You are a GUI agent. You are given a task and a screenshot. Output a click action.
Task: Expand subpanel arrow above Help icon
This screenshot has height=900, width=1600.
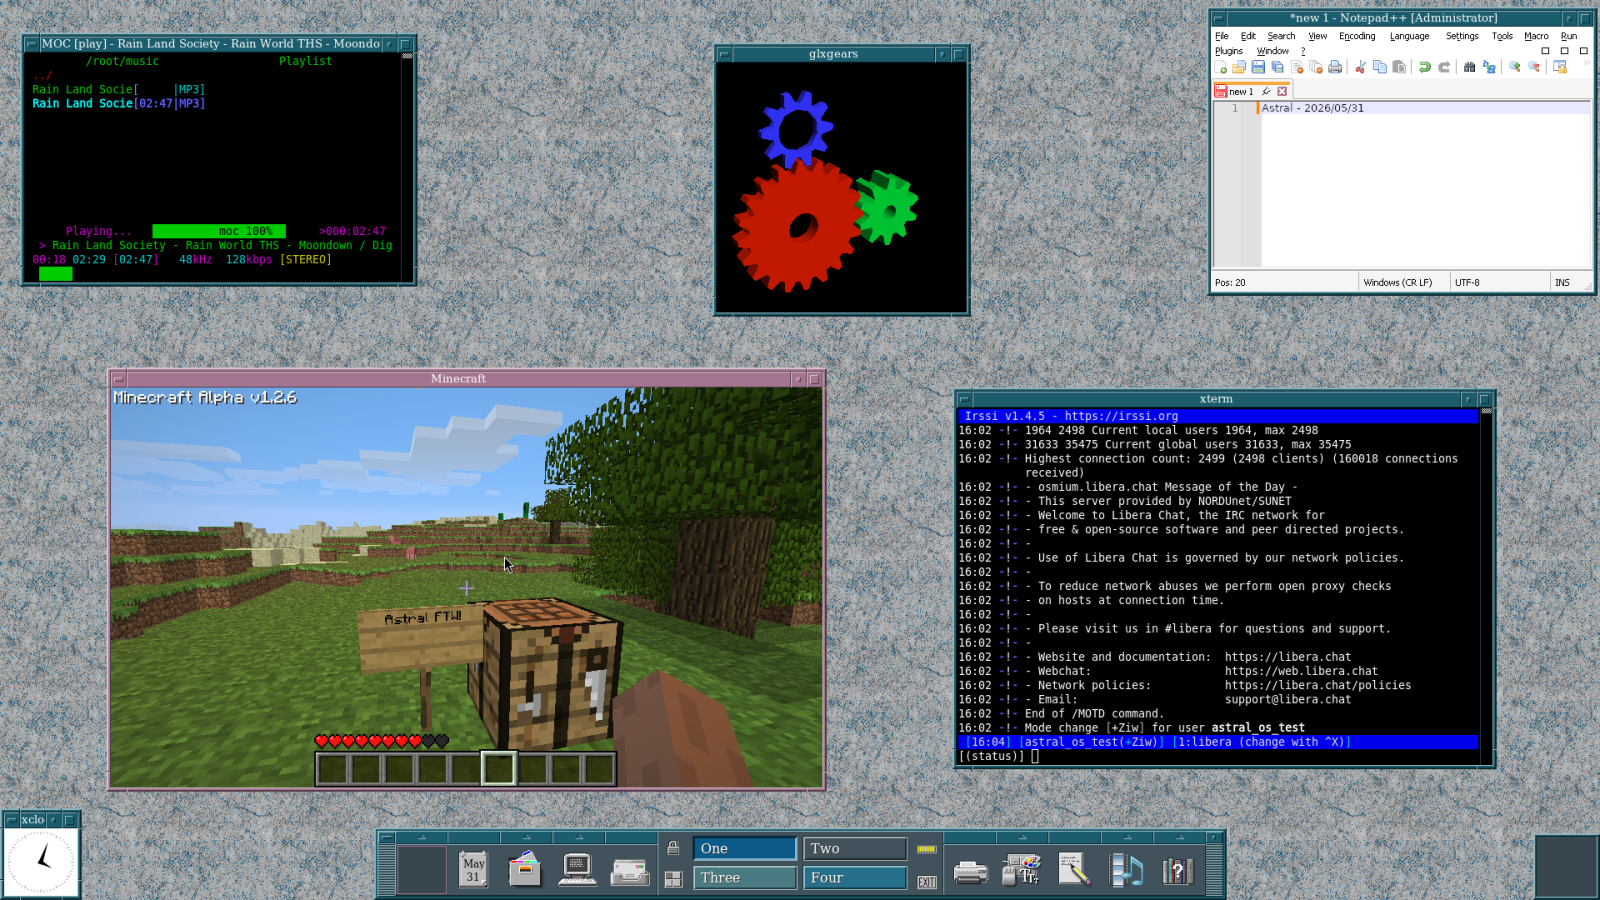1179,837
